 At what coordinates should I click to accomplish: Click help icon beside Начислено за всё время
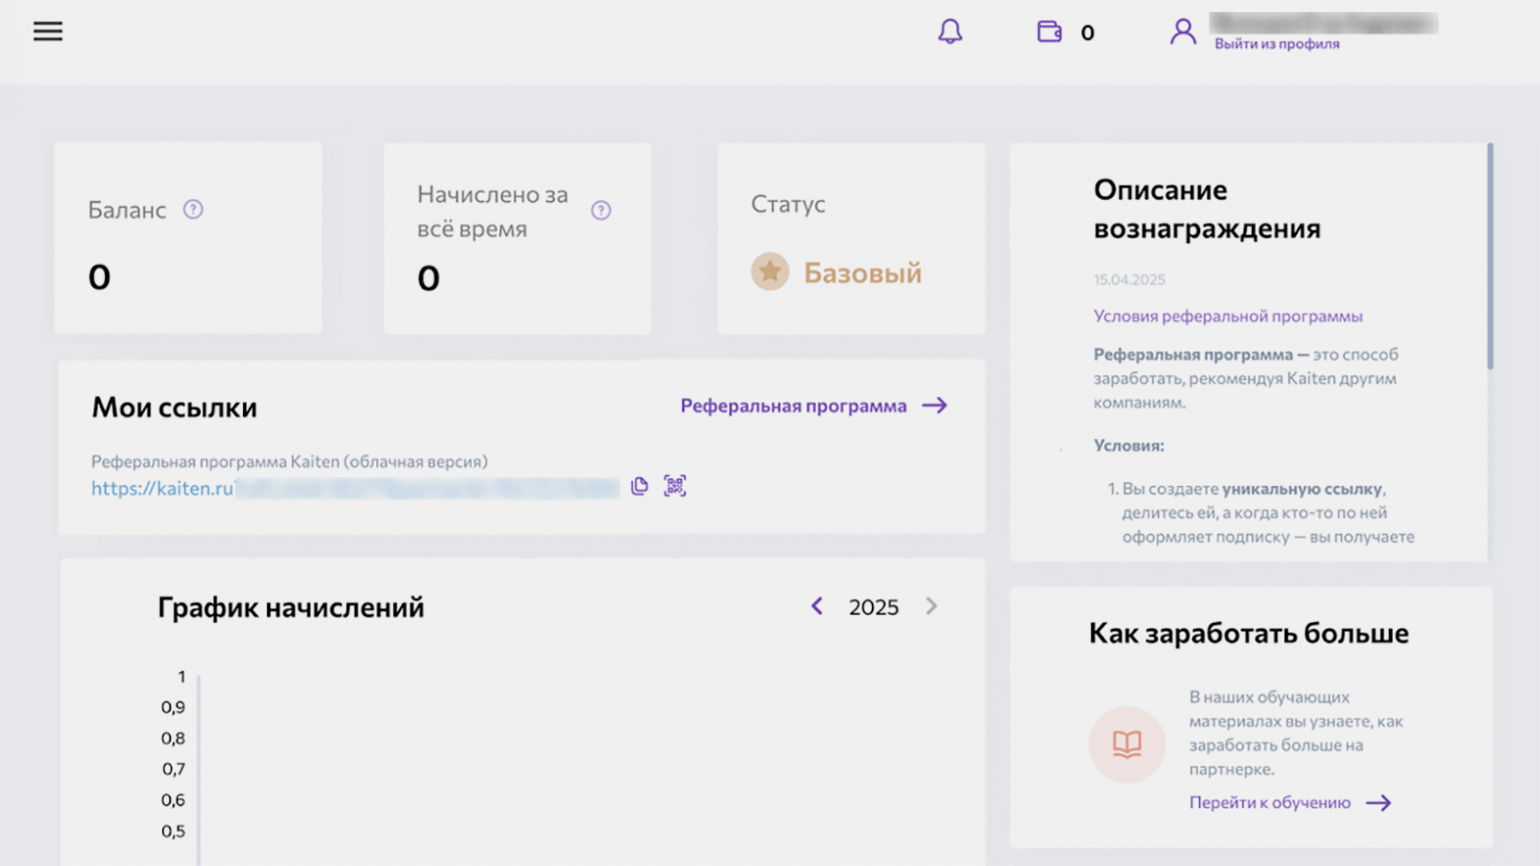coord(601,210)
